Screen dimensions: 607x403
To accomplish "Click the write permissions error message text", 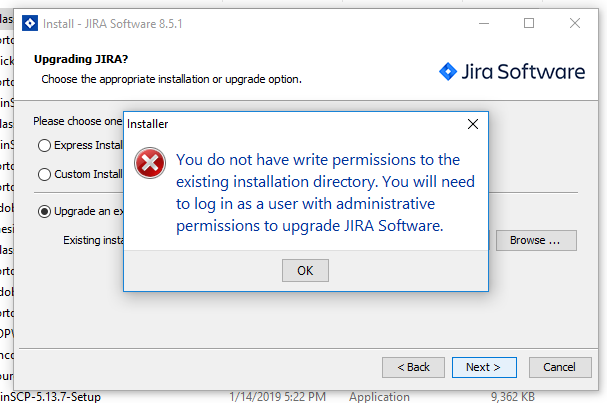I will [325, 193].
